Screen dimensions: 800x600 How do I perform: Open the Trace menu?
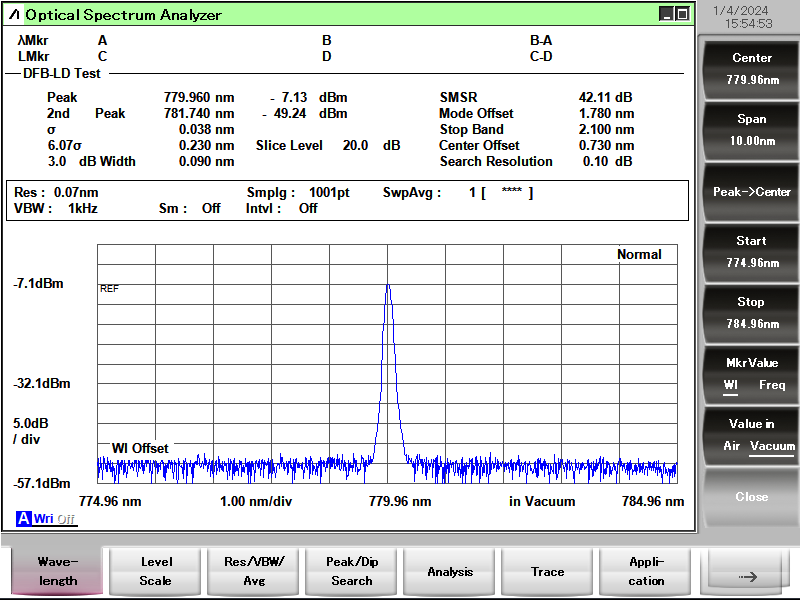(548, 571)
